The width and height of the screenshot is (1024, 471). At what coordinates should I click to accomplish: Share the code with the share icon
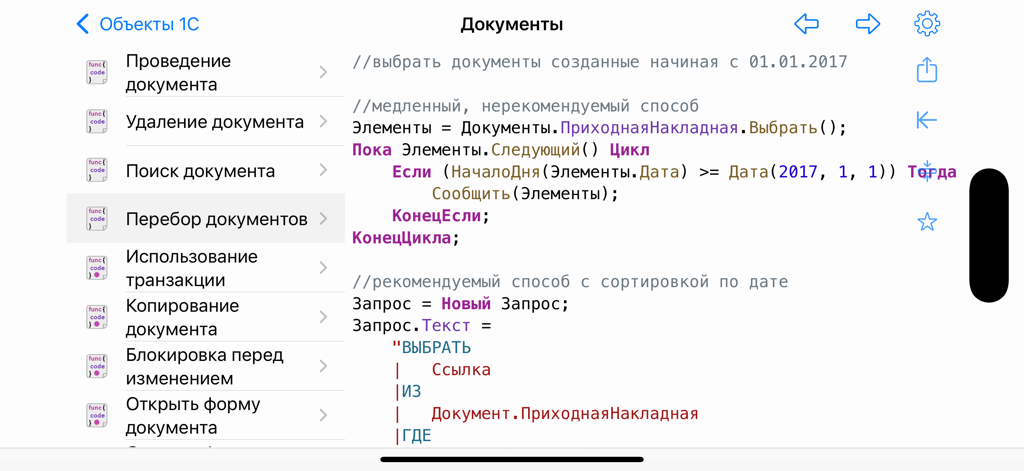[x=927, y=70]
